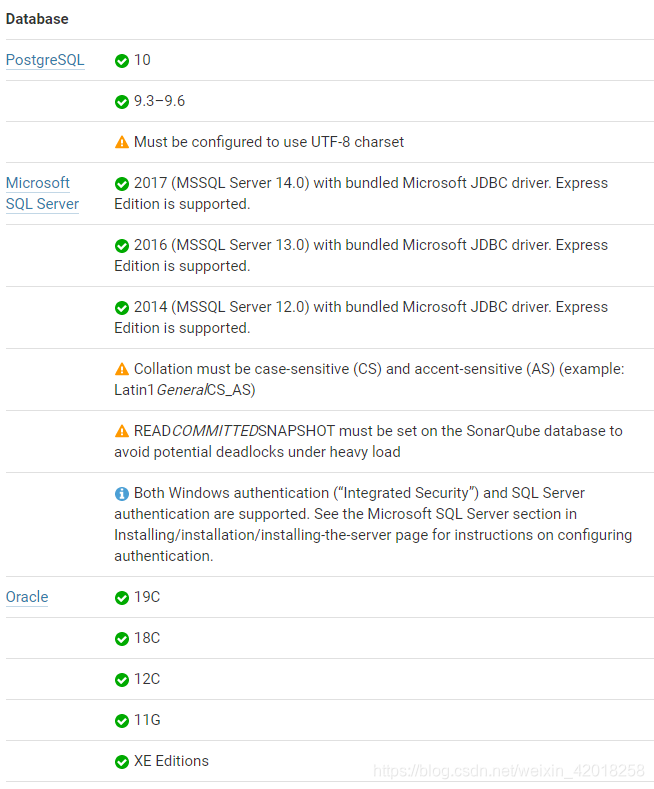This screenshot has height=789, width=654.
Task: Click the text '12C'
Action: coord(147,679)
